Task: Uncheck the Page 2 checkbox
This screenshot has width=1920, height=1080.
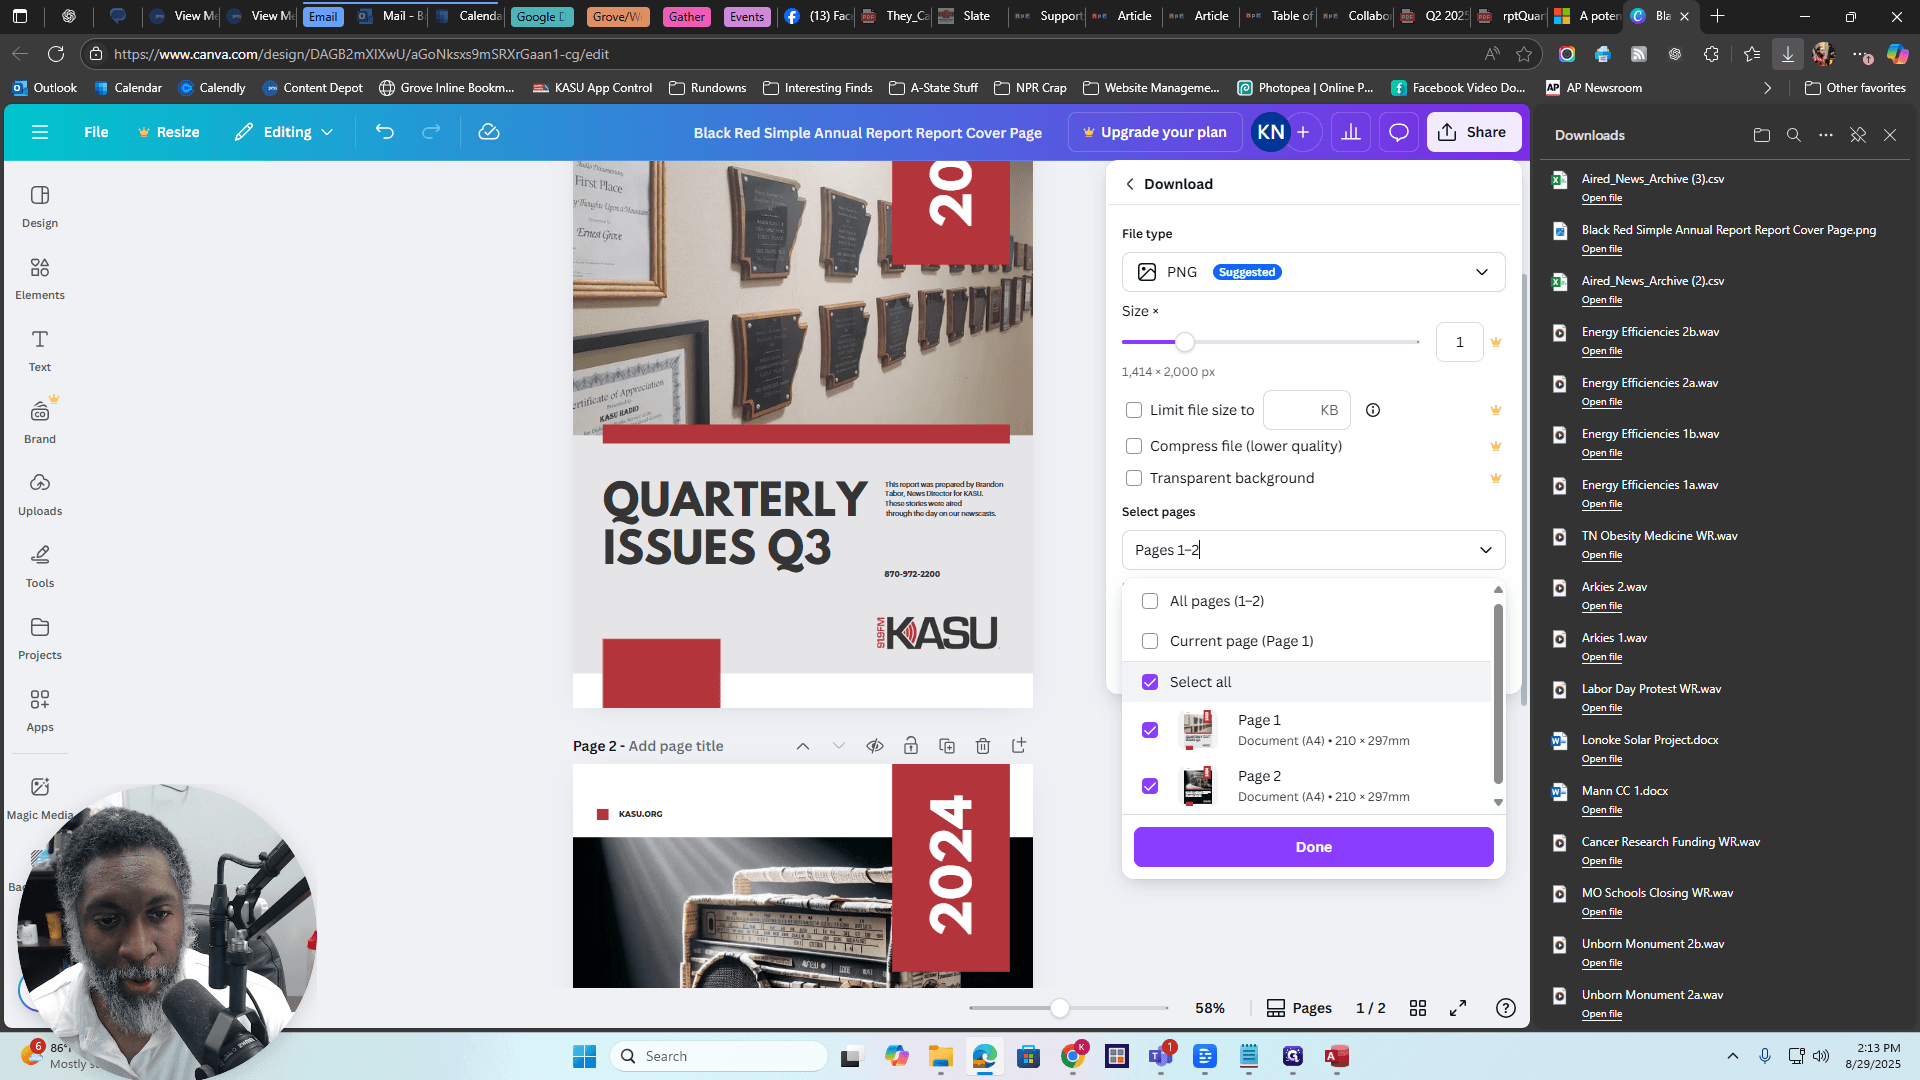Action: (x=1150, y=786)
